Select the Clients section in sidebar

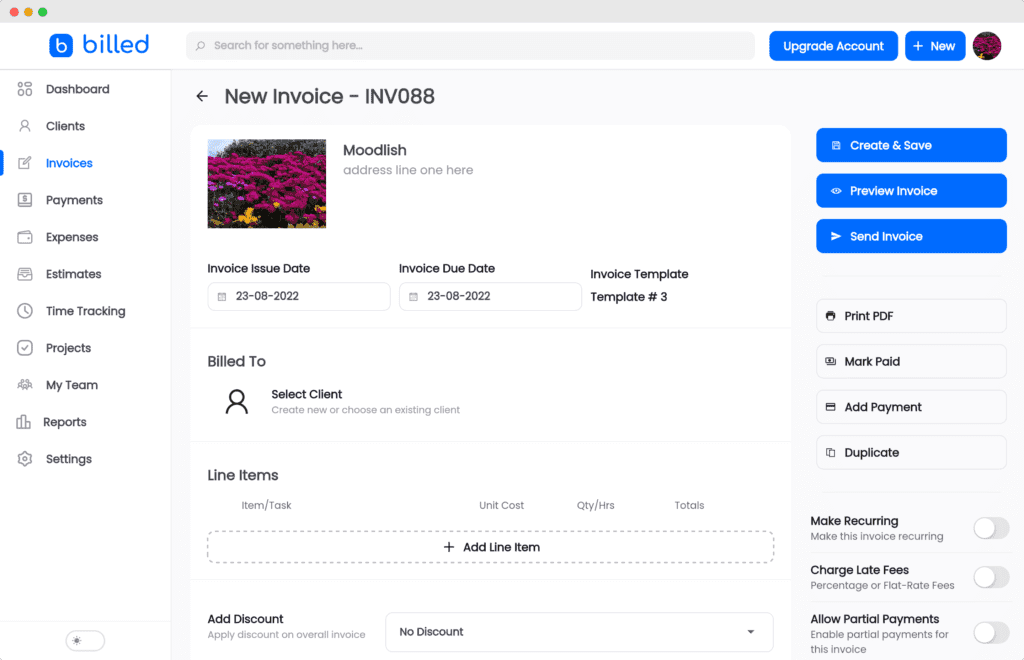(x=24, y=125)
